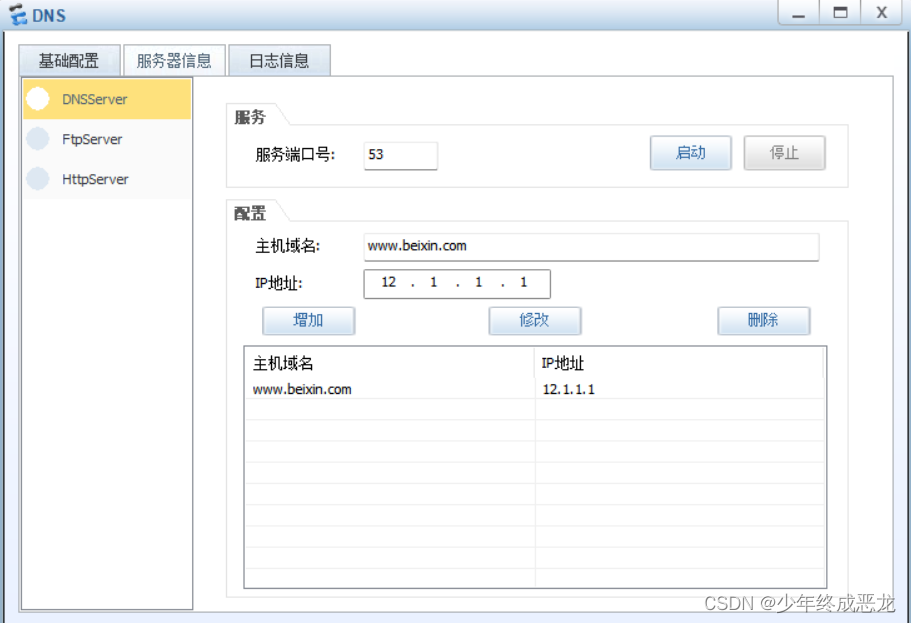Minimize the DNS window
The height and width of the screenshot is (623, 911).
click(798, 12)
